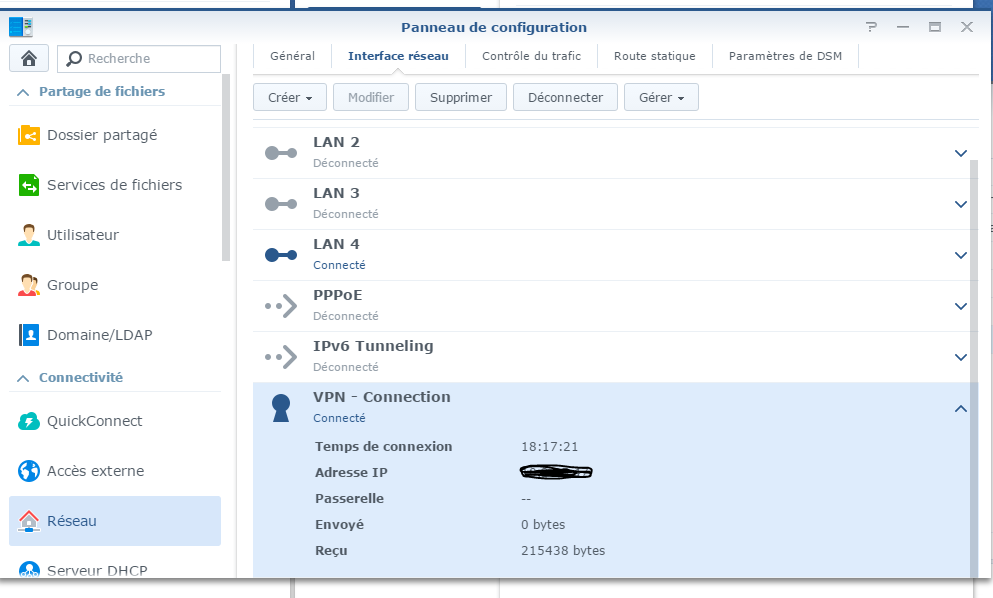
Task: Click the Control Panel home icon
Action: click(28, 58)
